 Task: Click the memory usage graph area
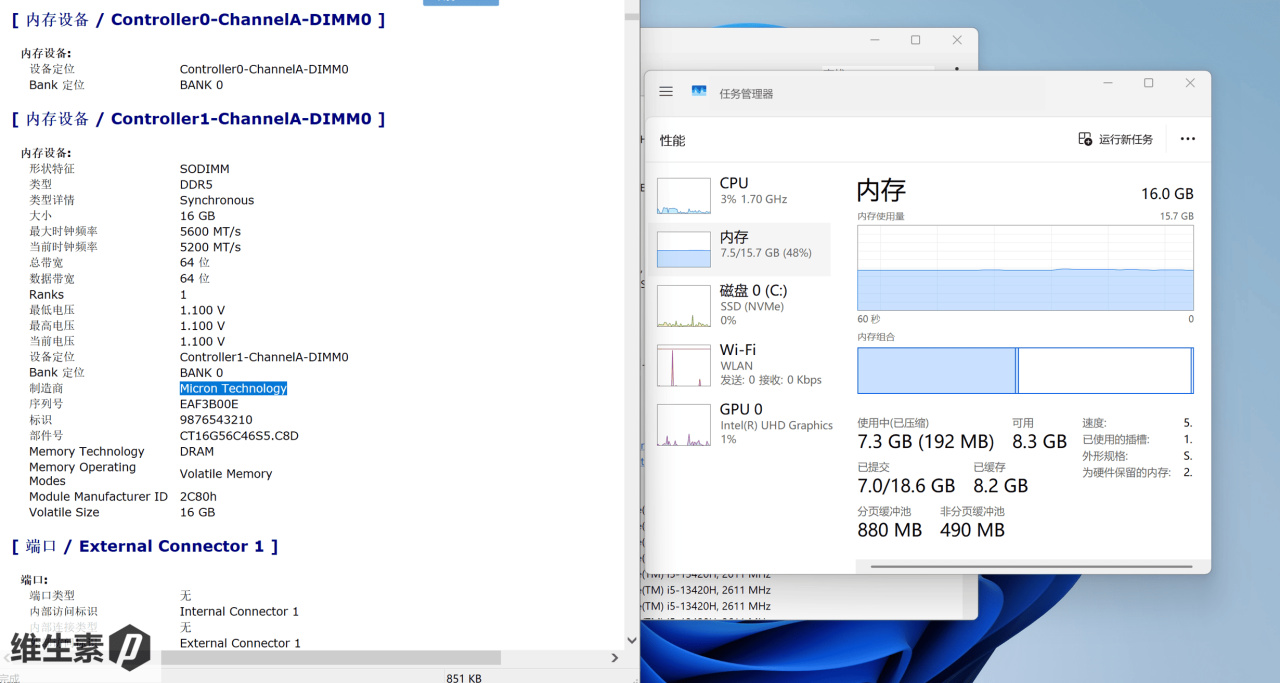coord(1025,268)
